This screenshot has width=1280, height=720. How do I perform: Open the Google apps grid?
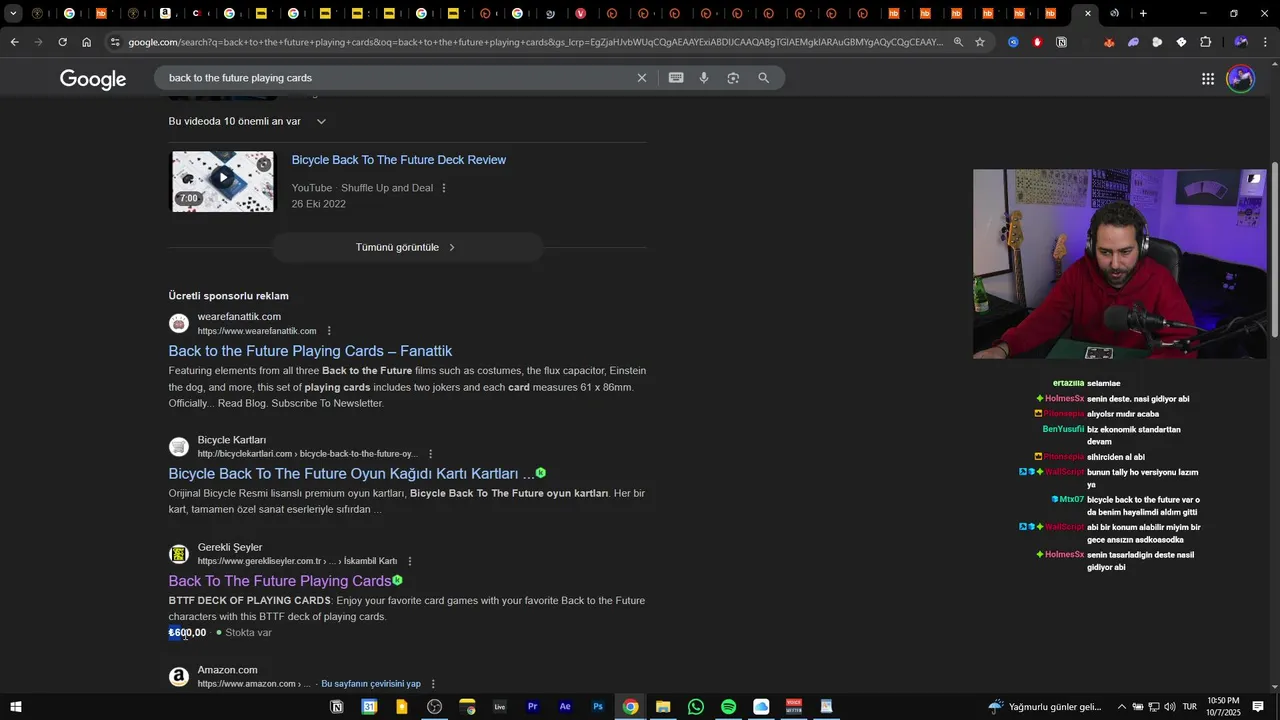pyautogui.click(x=1208, y=79)
